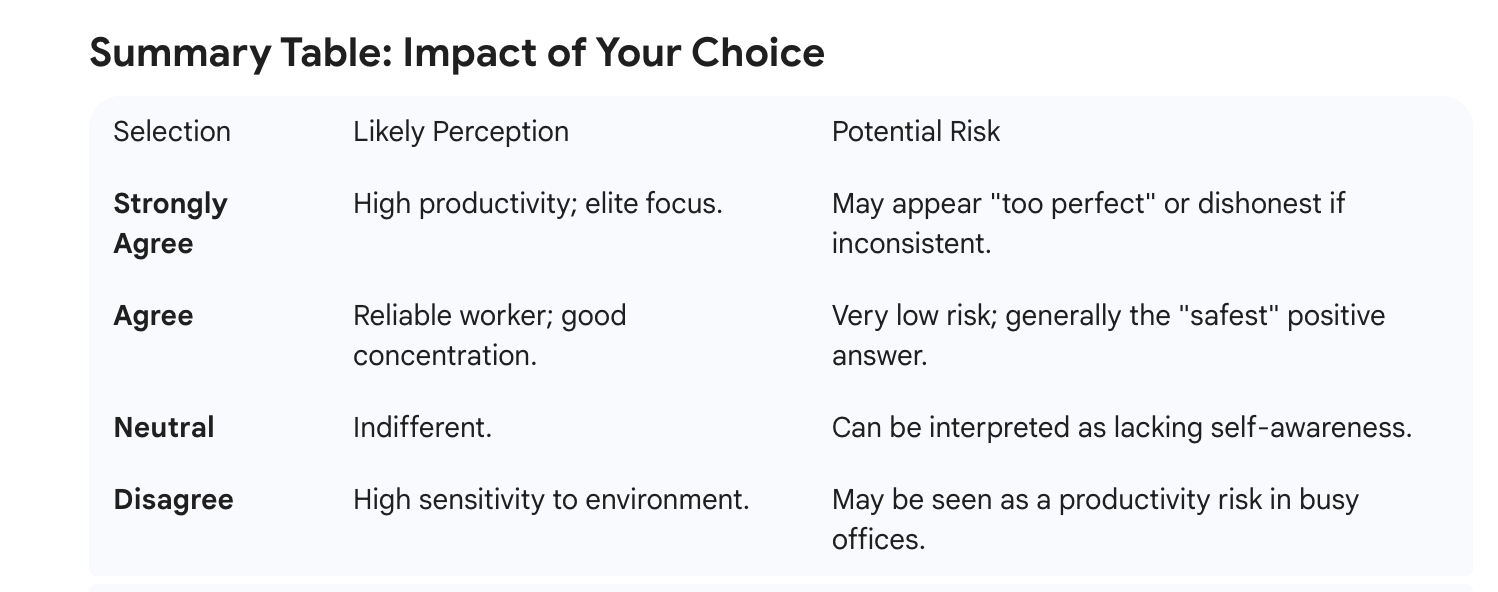
Task: Click the "Indifferent." perception cell
Action: [422, 428]
